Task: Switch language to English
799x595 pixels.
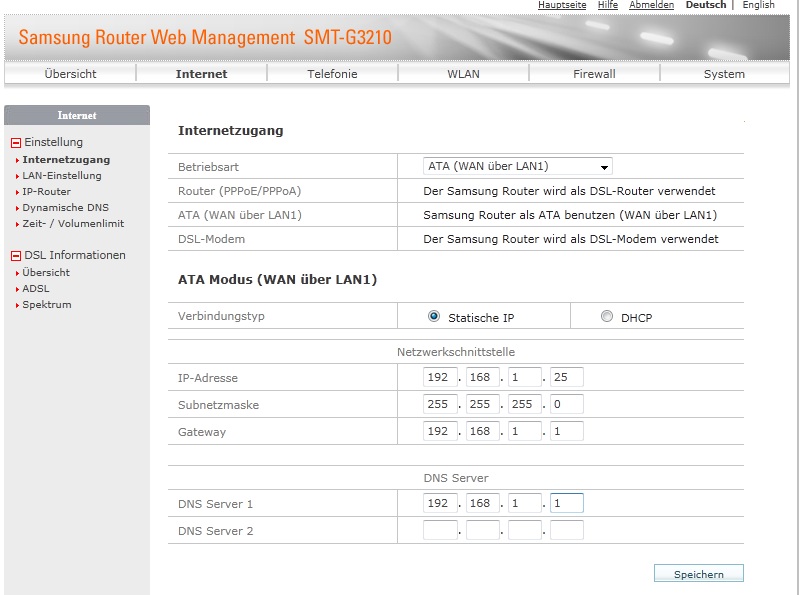Action: [758, 5]
